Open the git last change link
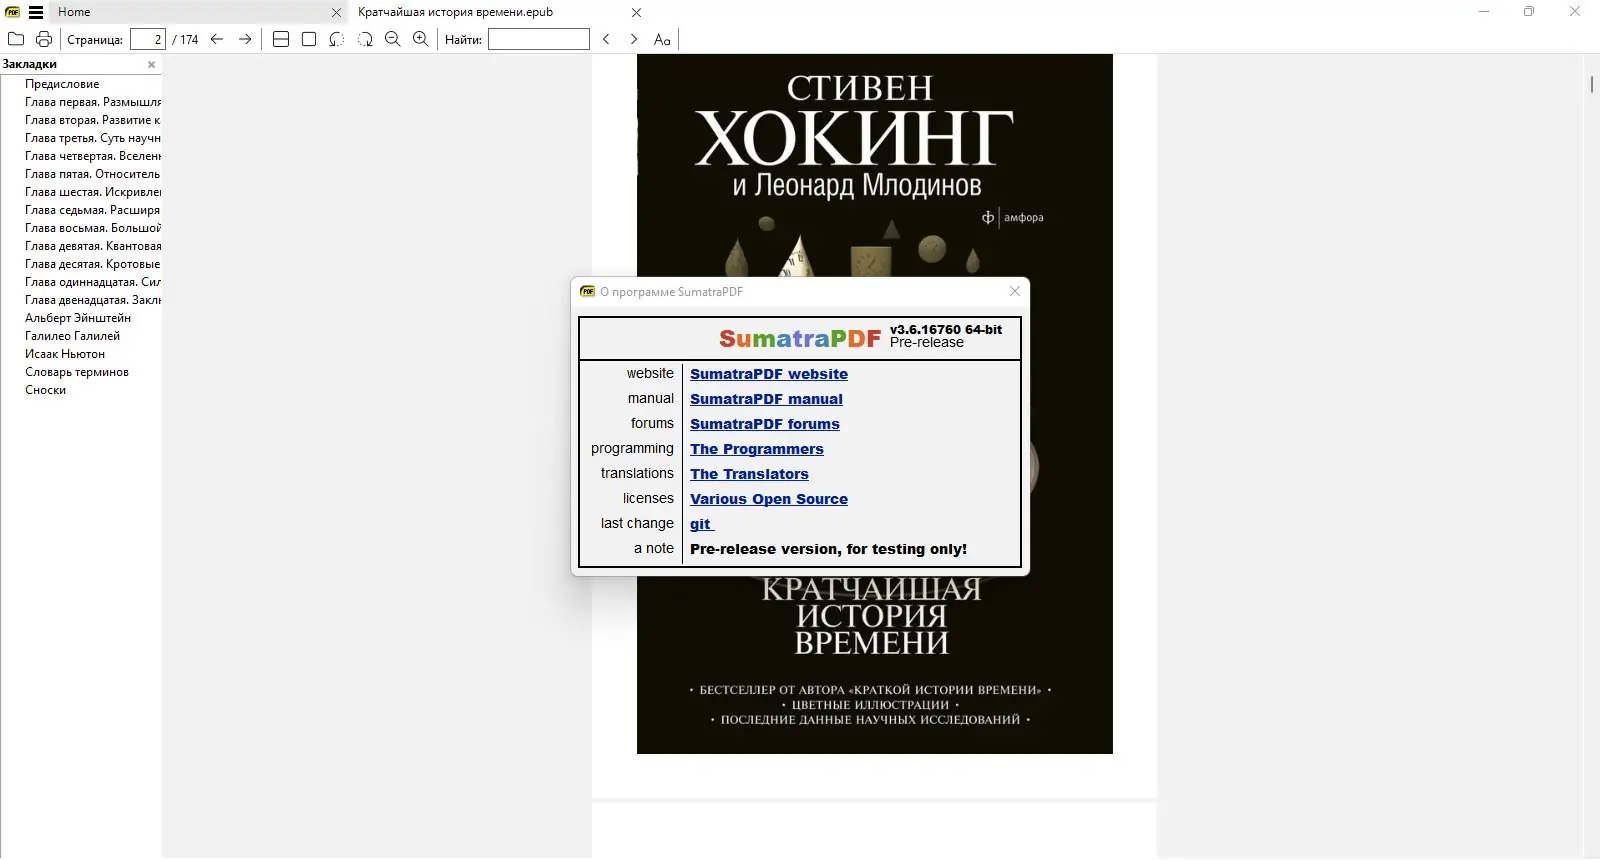The image size is (1600, 860). pyautogui.click(x=701, y=524)
